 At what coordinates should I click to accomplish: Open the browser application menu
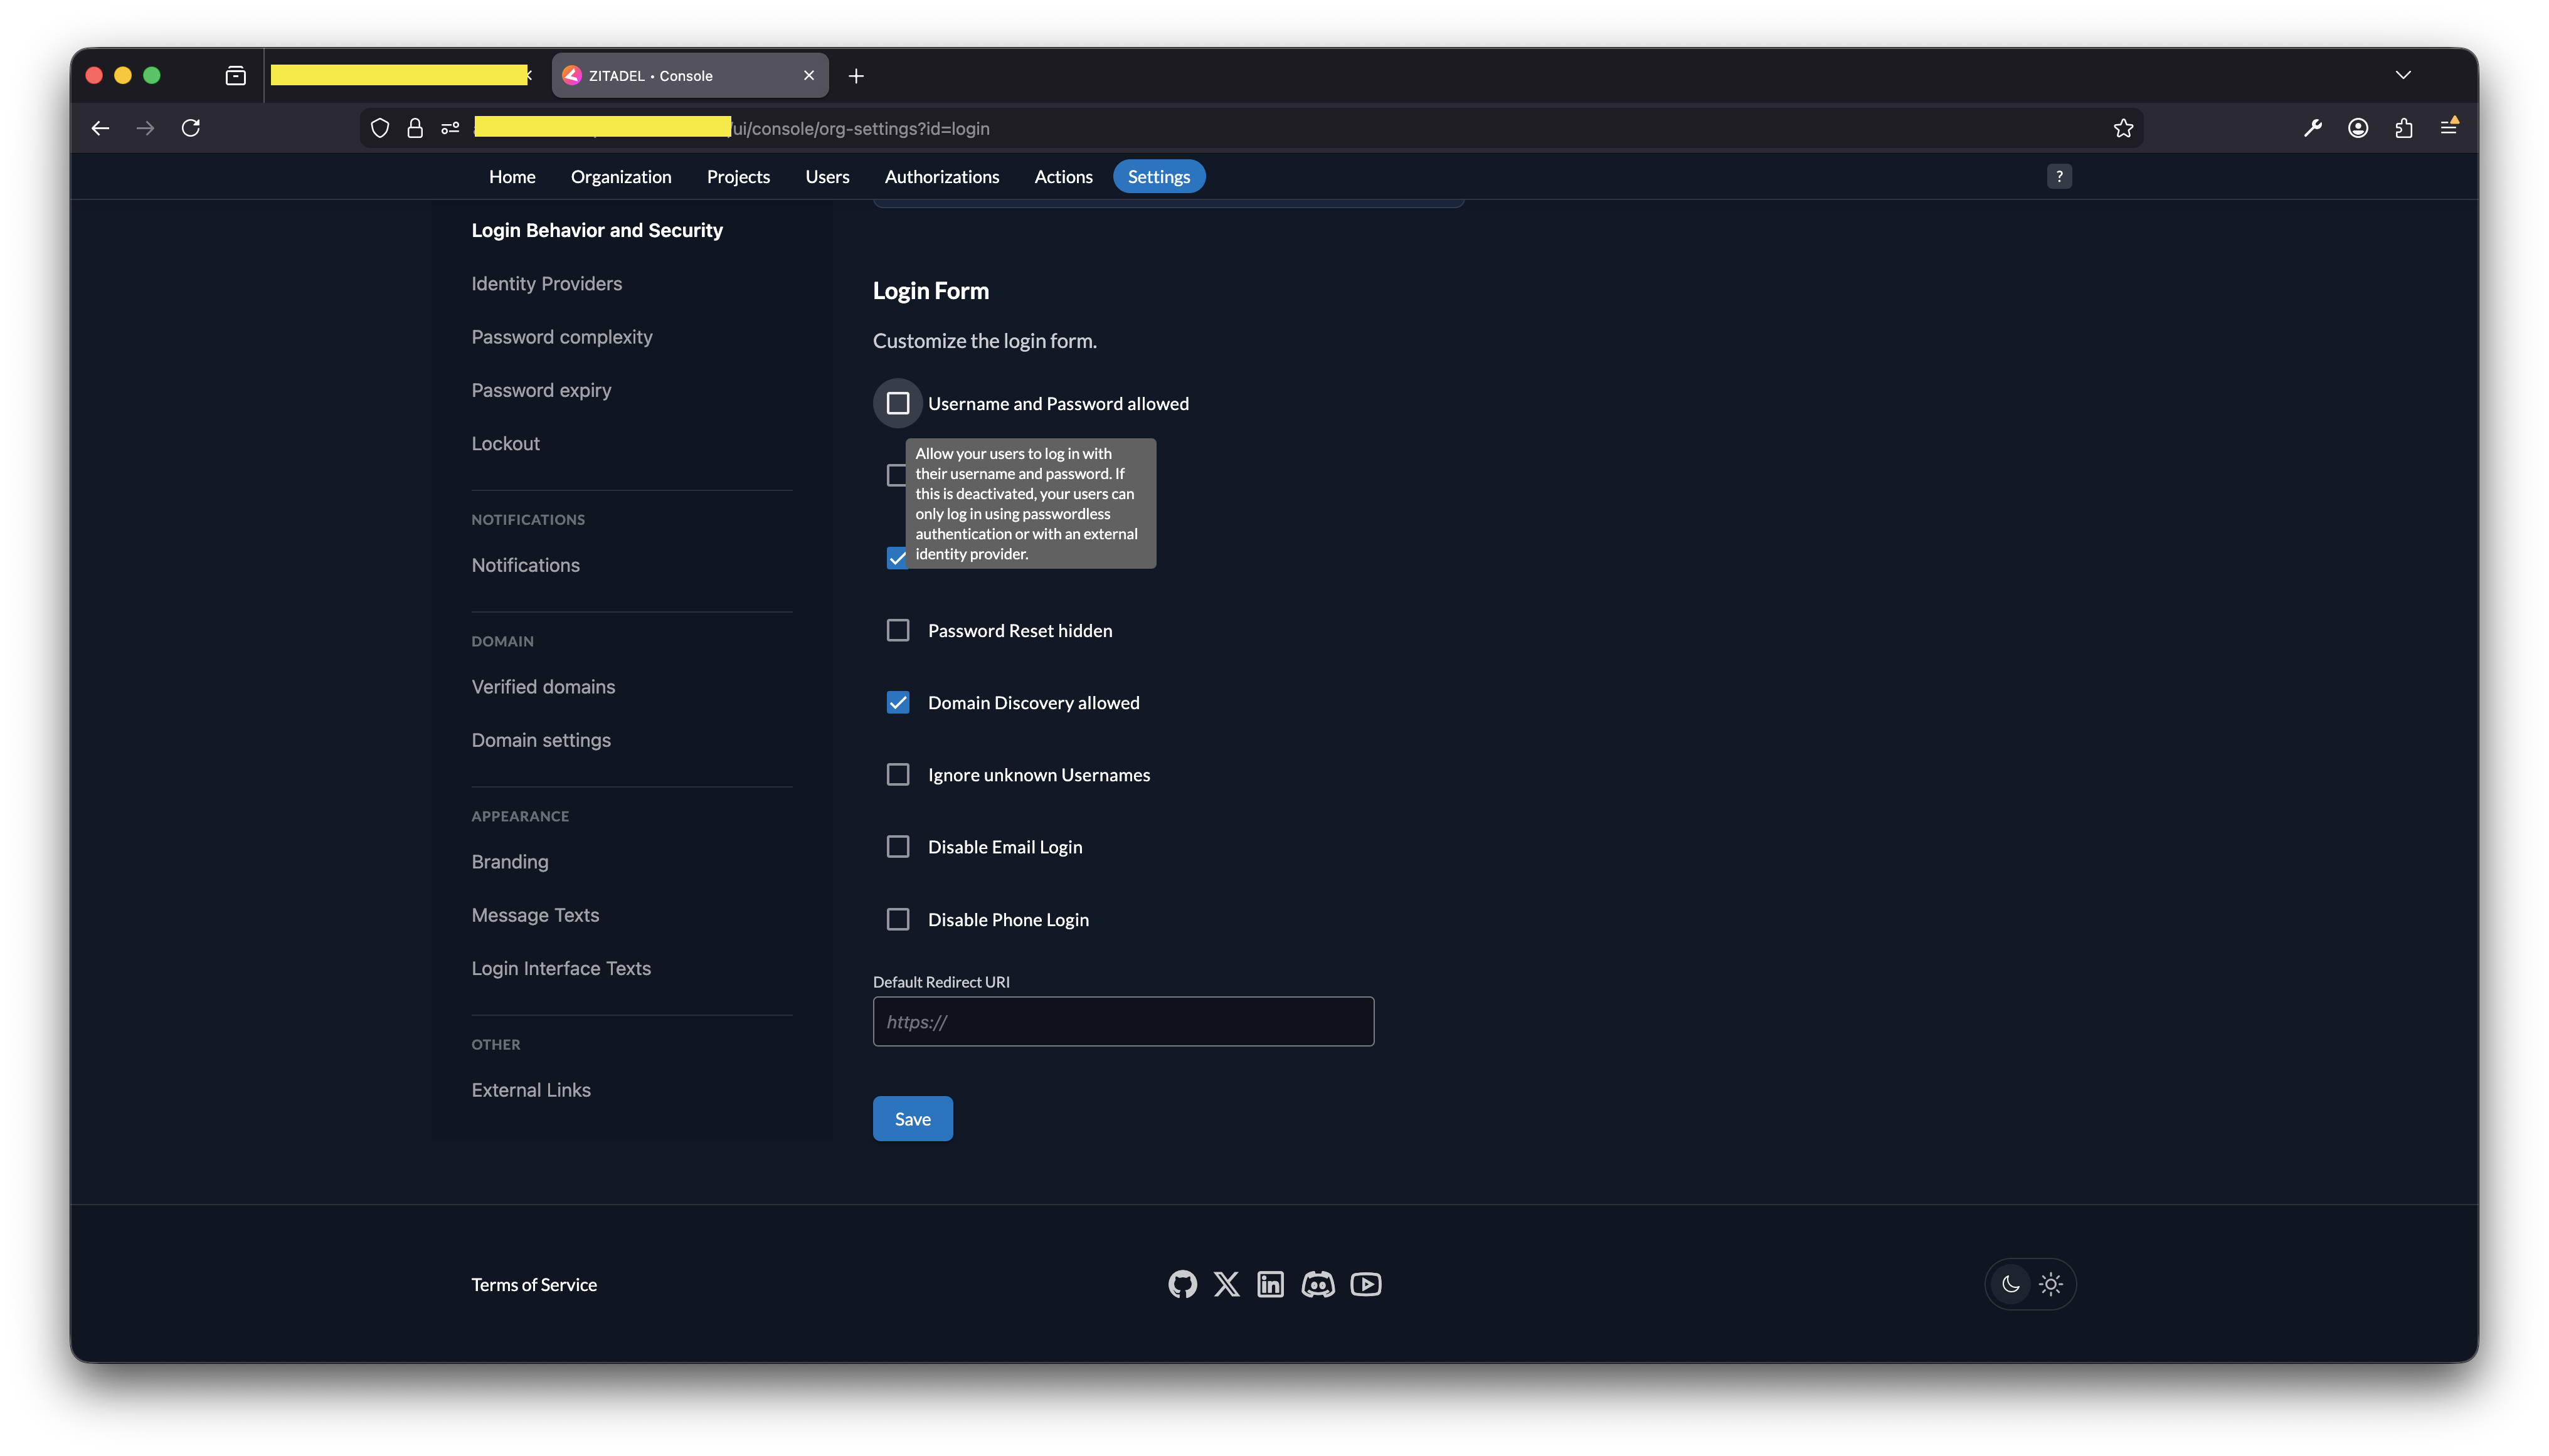point(2448,128)
